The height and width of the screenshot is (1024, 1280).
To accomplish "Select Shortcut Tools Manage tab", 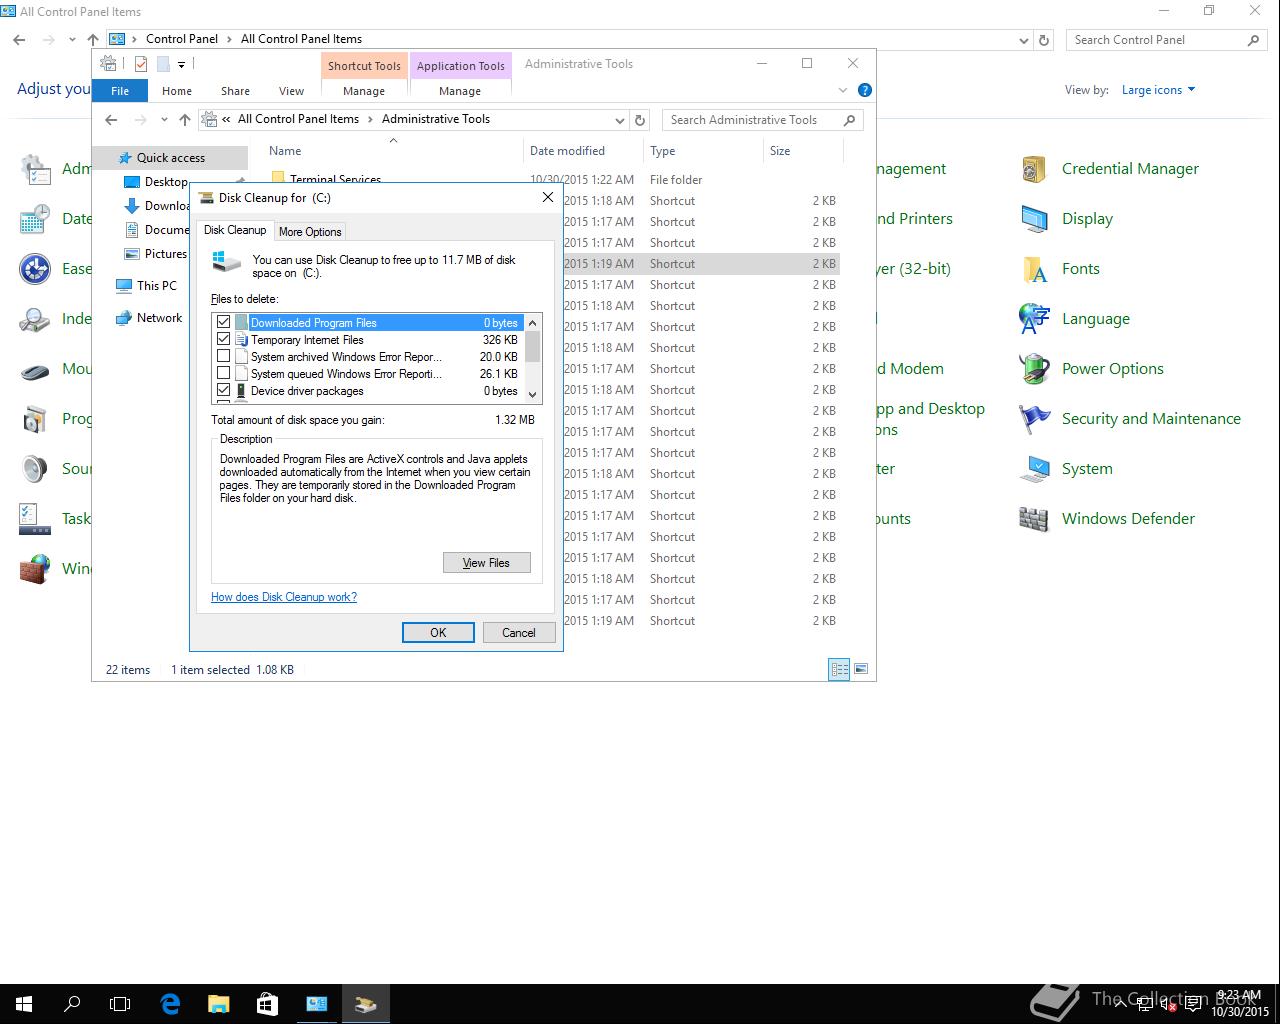I will (x=364, y=91).
